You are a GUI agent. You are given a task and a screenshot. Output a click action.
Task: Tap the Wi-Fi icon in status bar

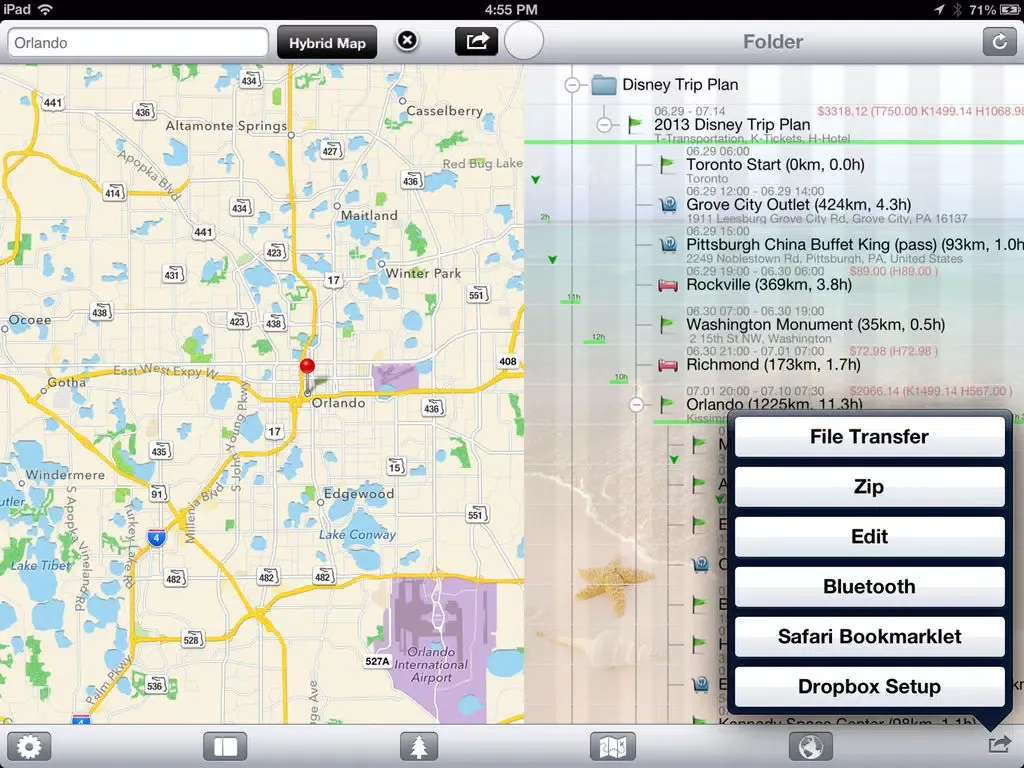click(45, 9)
